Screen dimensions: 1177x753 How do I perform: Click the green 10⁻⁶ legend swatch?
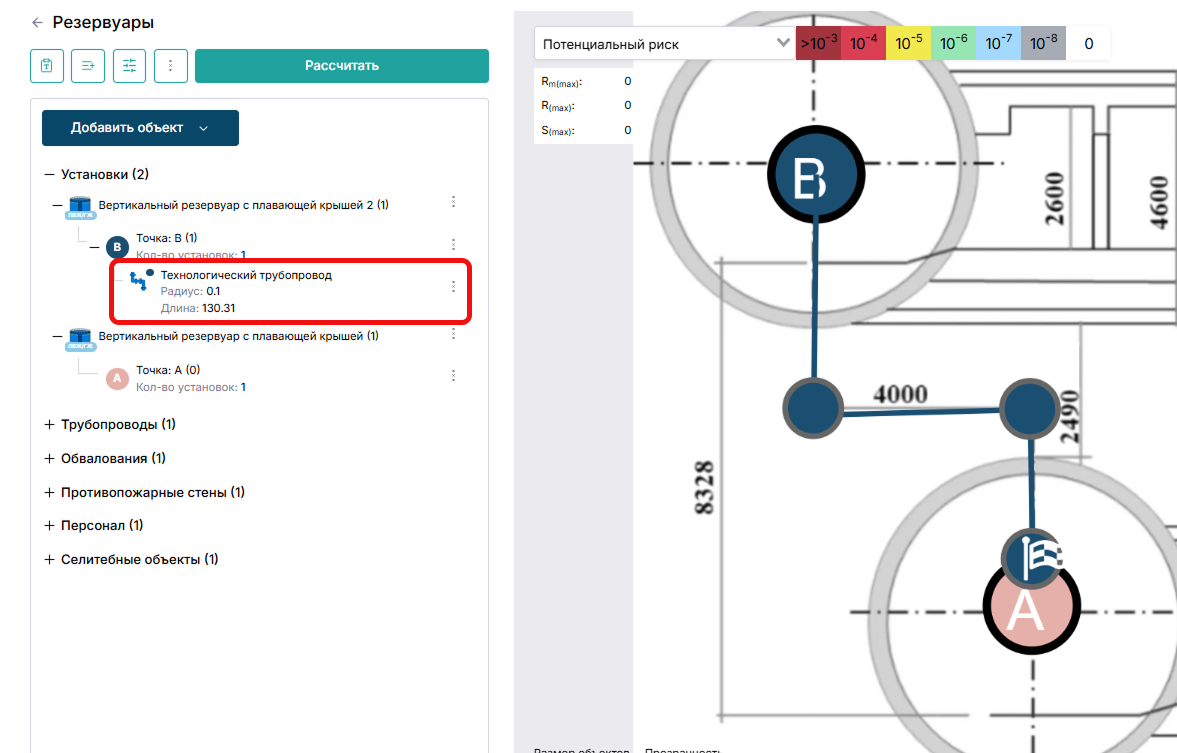click(953, 44)
